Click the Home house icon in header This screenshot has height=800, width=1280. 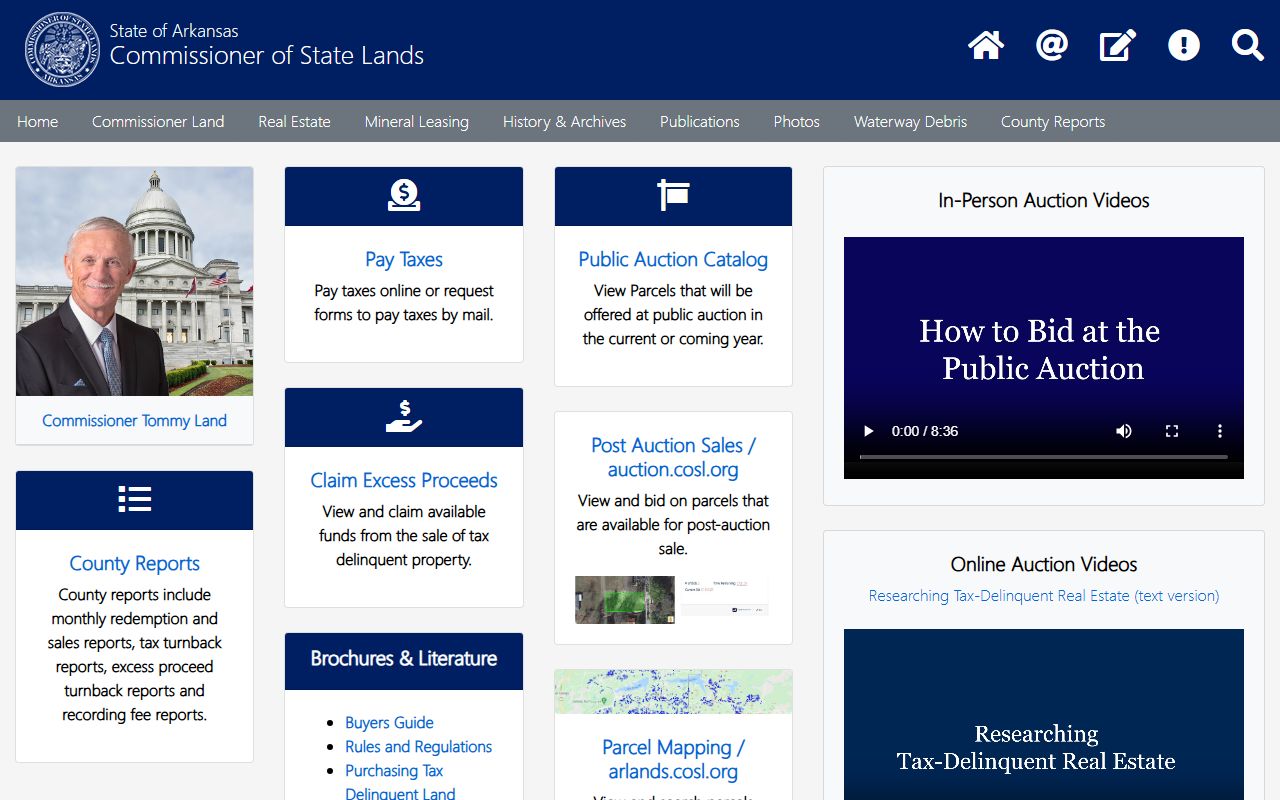click(x=985, y=46)
